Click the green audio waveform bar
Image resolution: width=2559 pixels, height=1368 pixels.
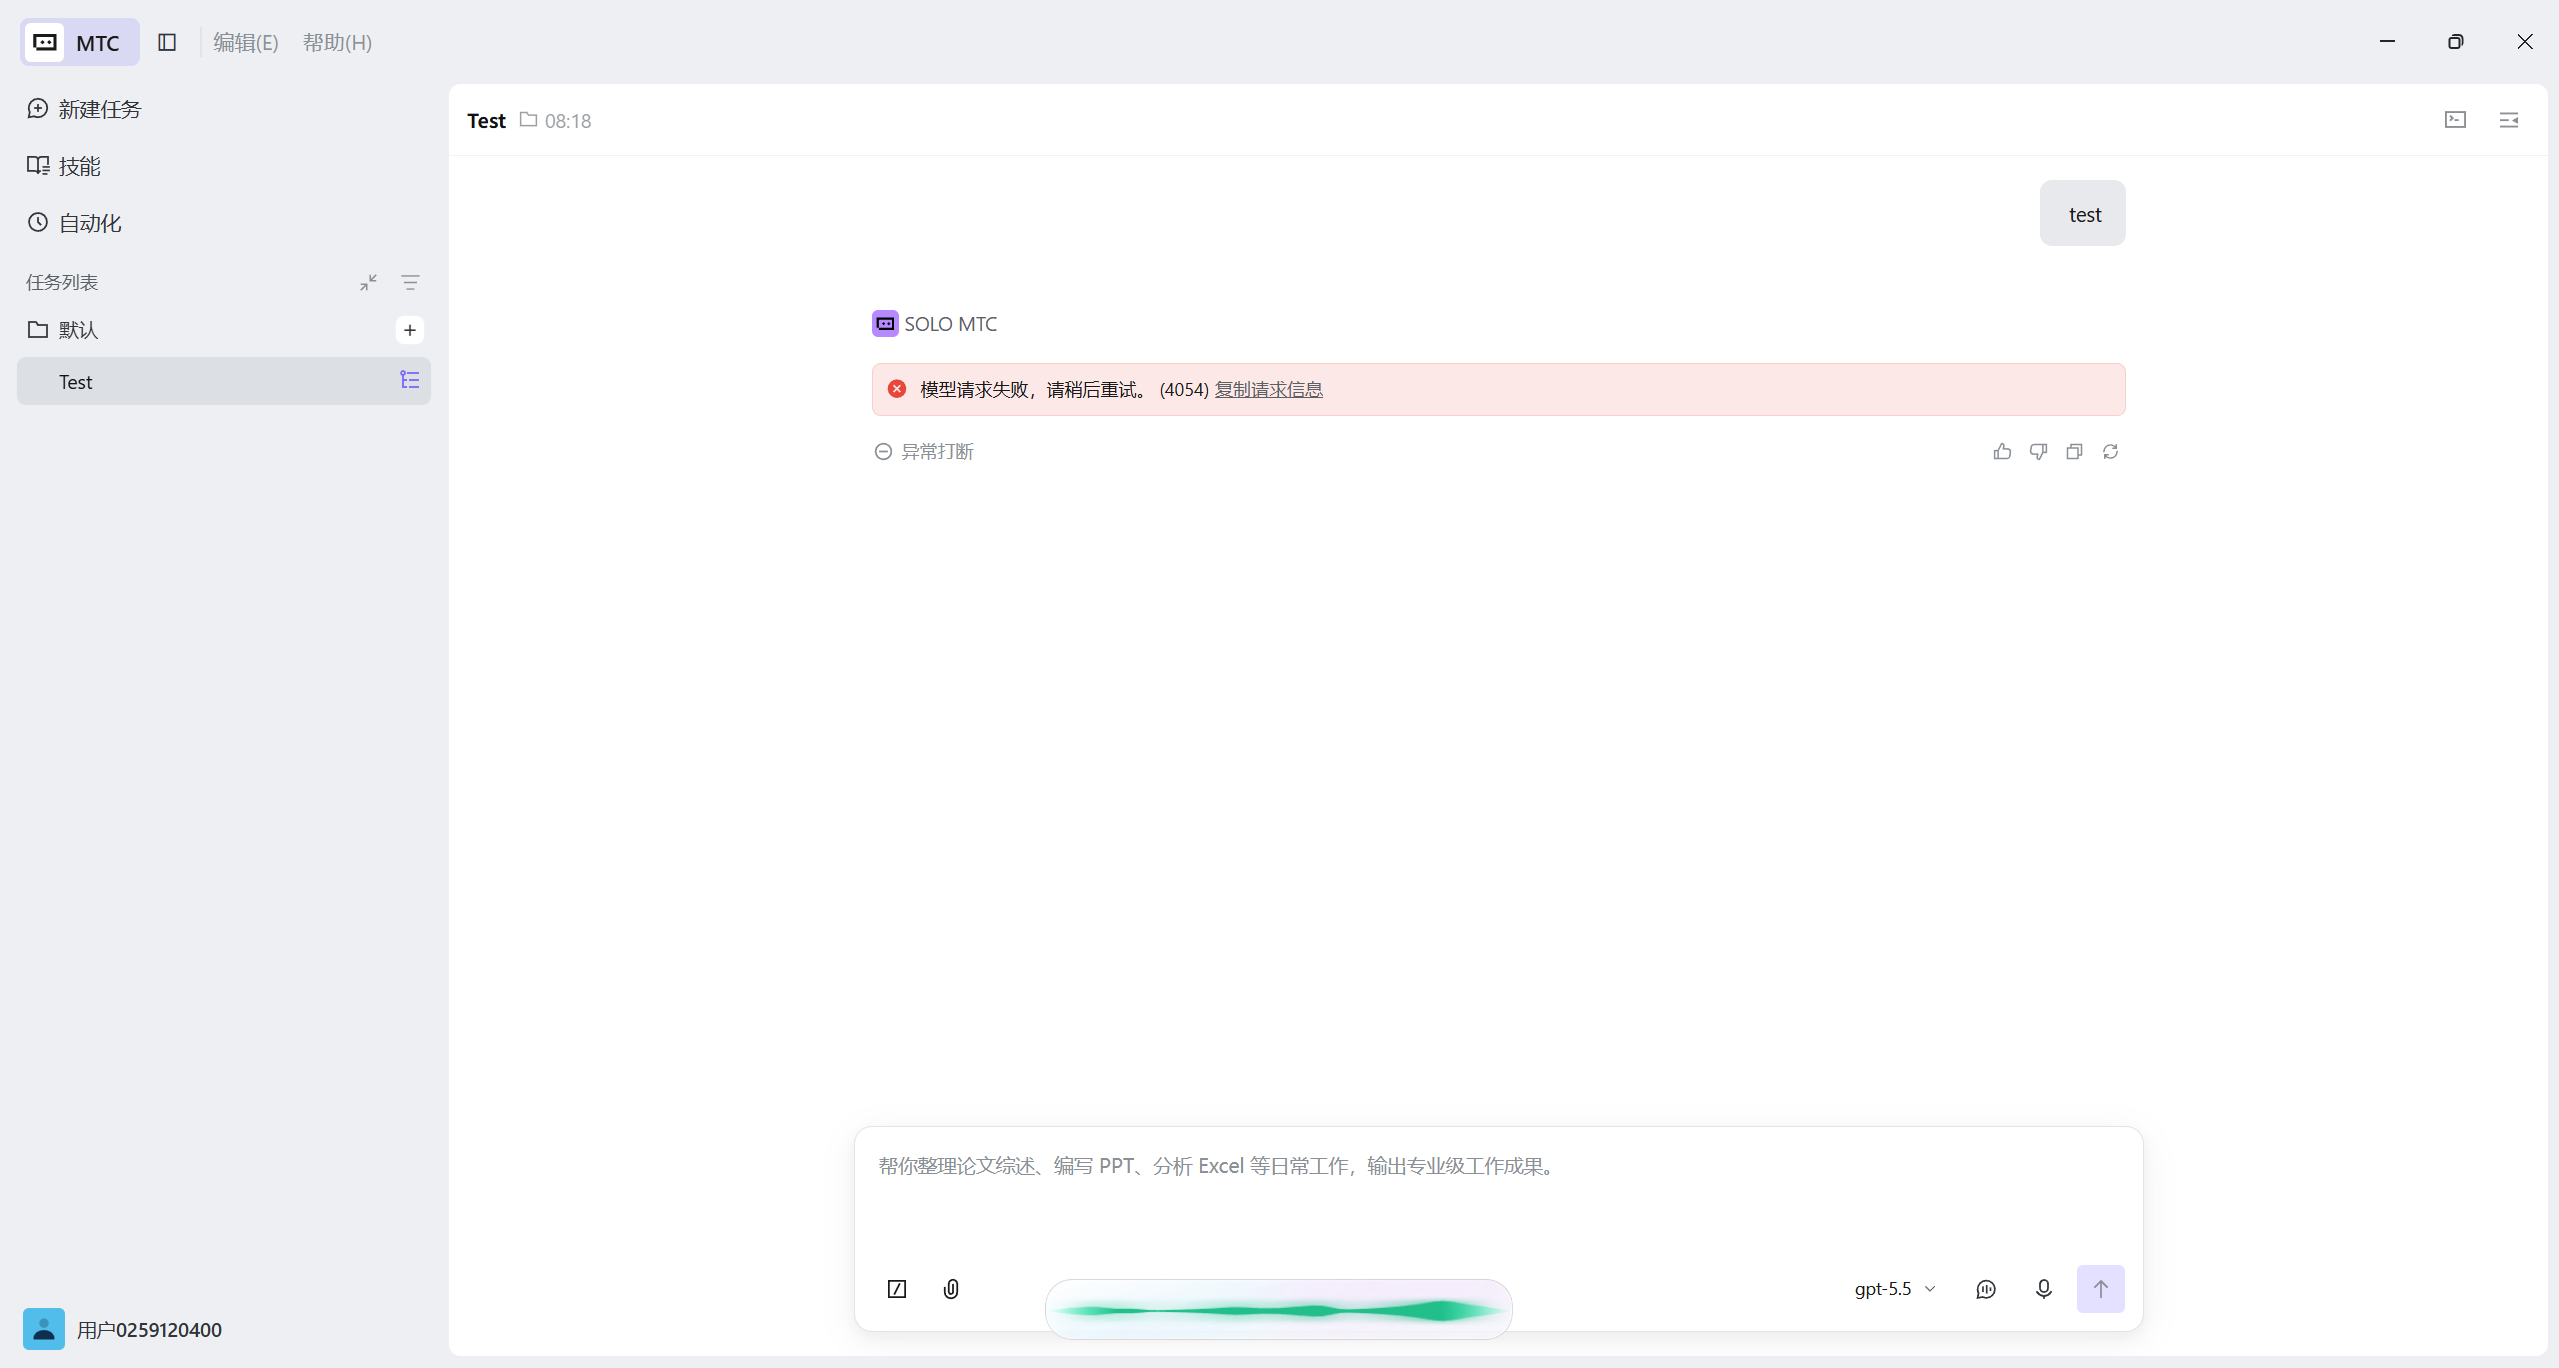1278,1309
